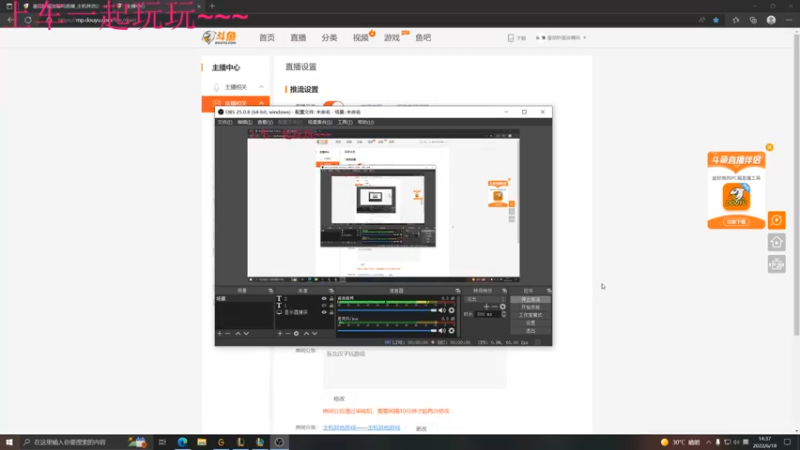Open the Windows Start menu

(9, 442)
